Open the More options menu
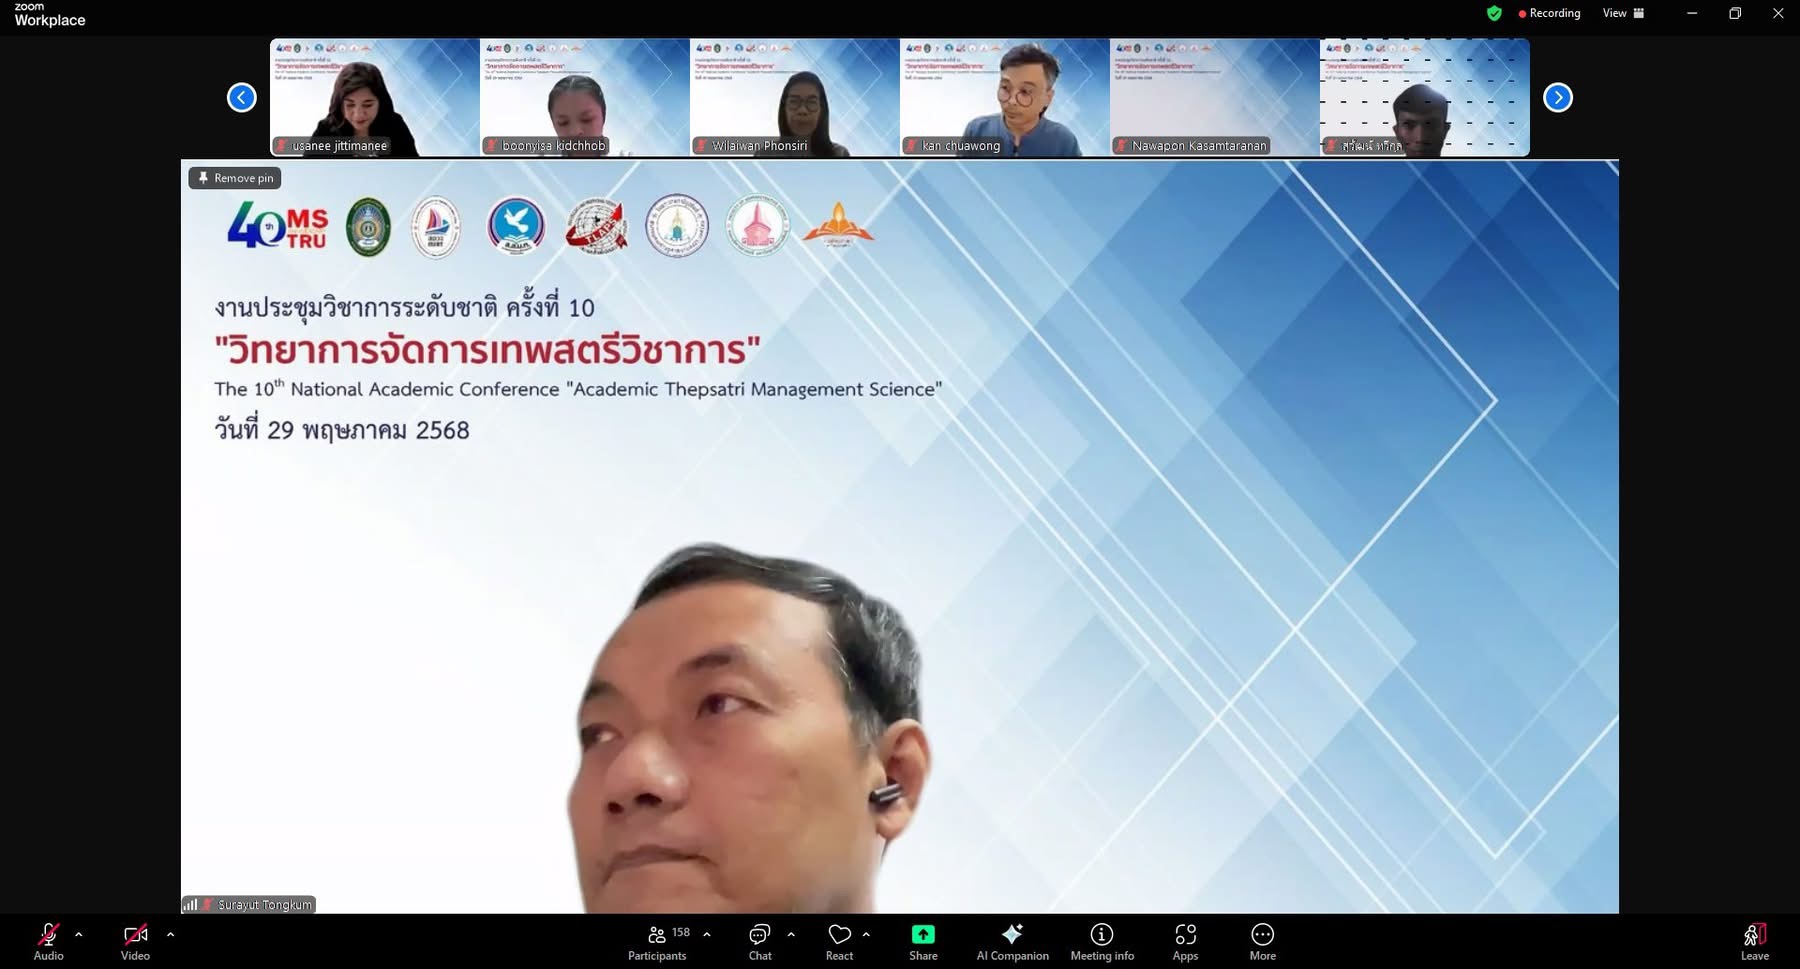Image resolution: width=1800 pixels, height=969 pixels. pos(1262,941)
